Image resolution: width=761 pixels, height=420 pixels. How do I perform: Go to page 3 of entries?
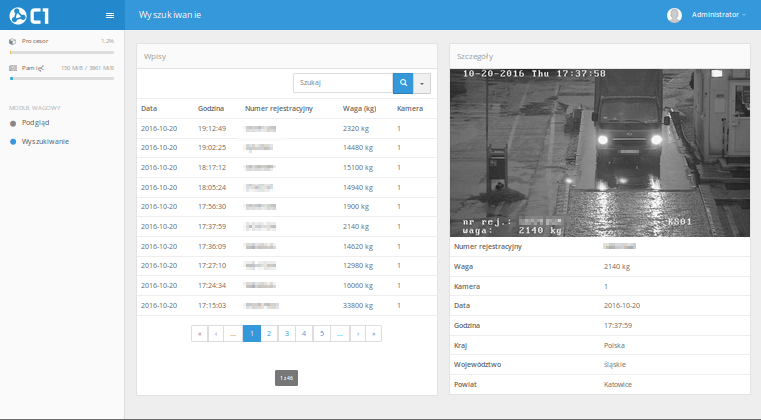[x=286, y=333]
